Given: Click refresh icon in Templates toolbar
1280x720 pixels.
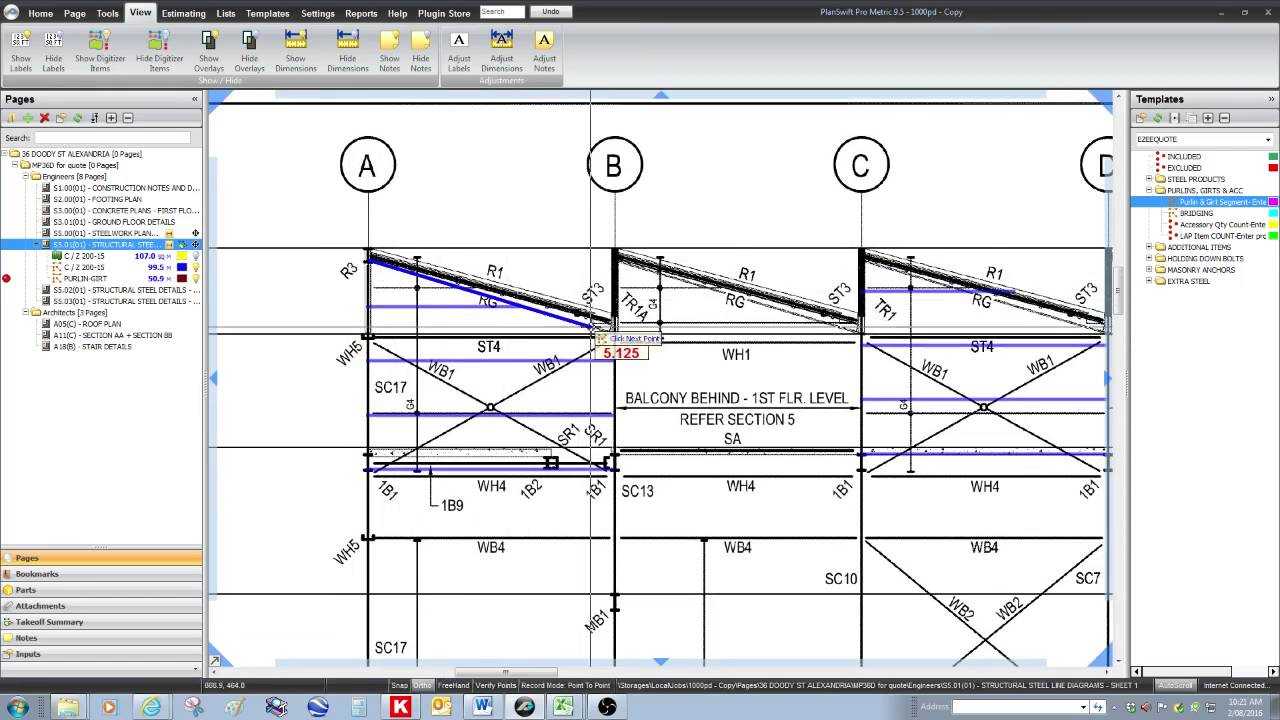Looking at the screenshot, I should coord(1157,118).
